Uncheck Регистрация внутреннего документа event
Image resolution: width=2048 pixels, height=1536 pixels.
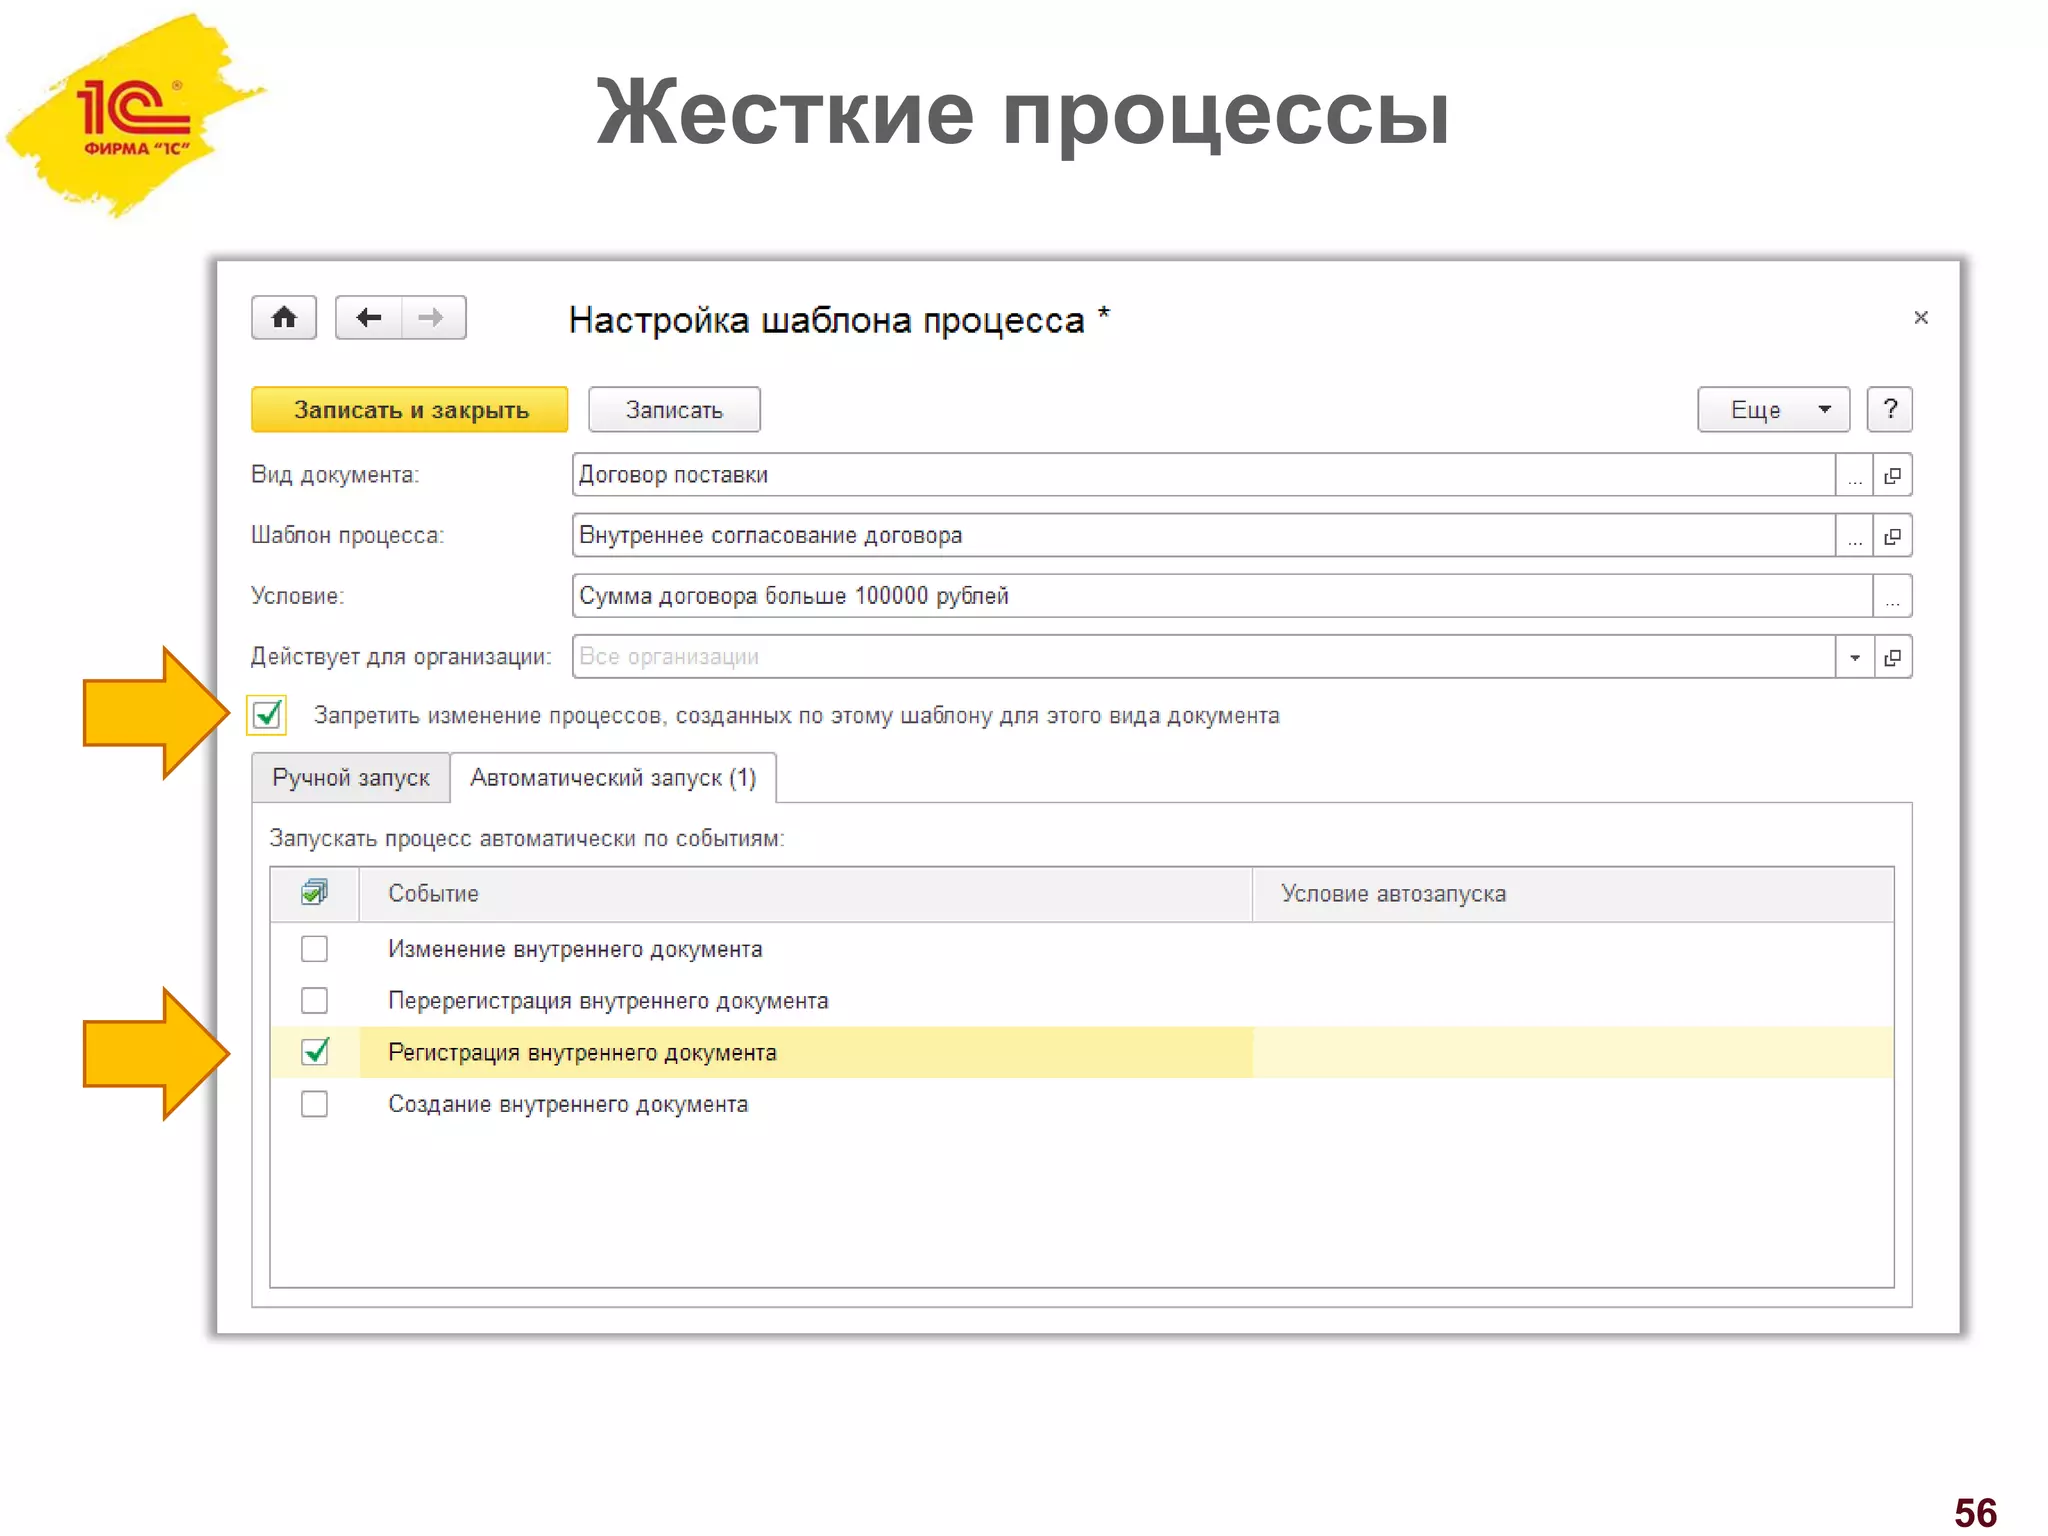tap(314, 1052)
